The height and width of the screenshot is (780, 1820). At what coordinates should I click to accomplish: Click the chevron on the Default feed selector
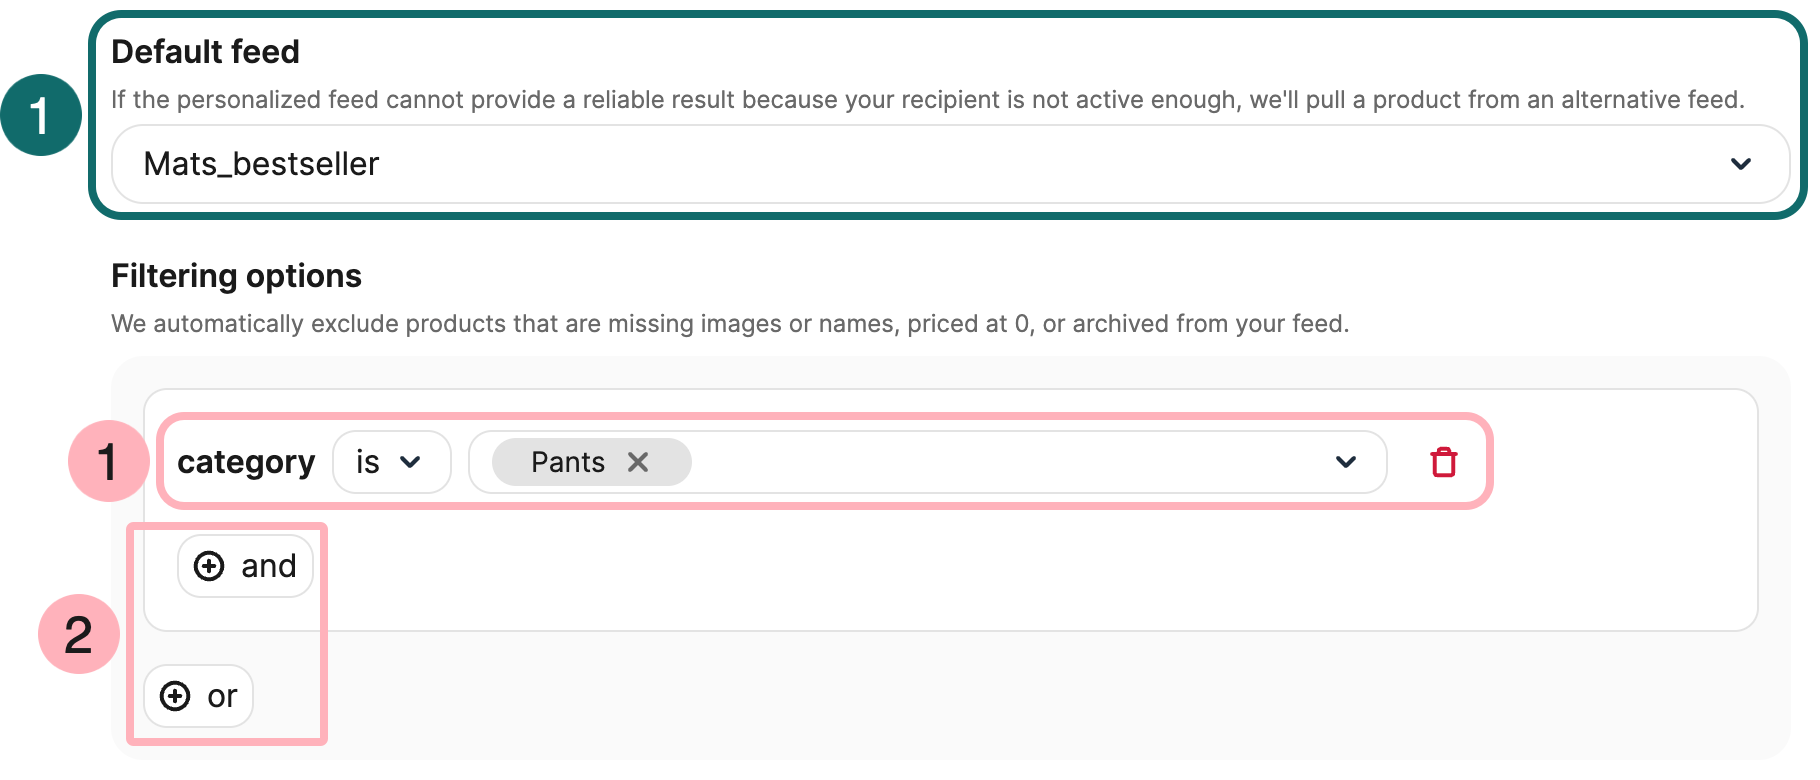1743,164
